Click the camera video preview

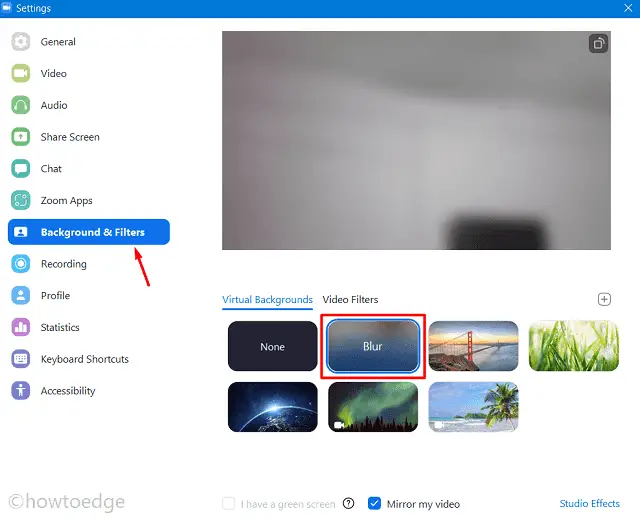[416, 140]
